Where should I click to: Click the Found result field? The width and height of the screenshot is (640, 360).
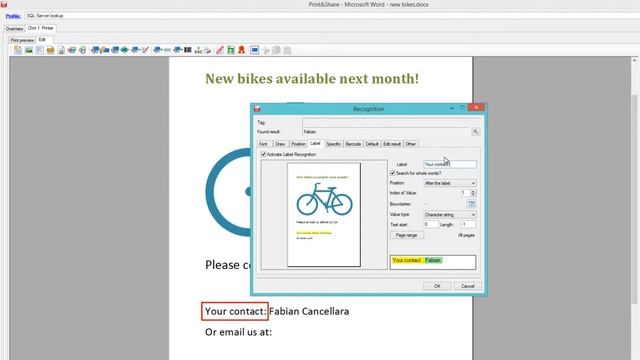coord(386,132)
